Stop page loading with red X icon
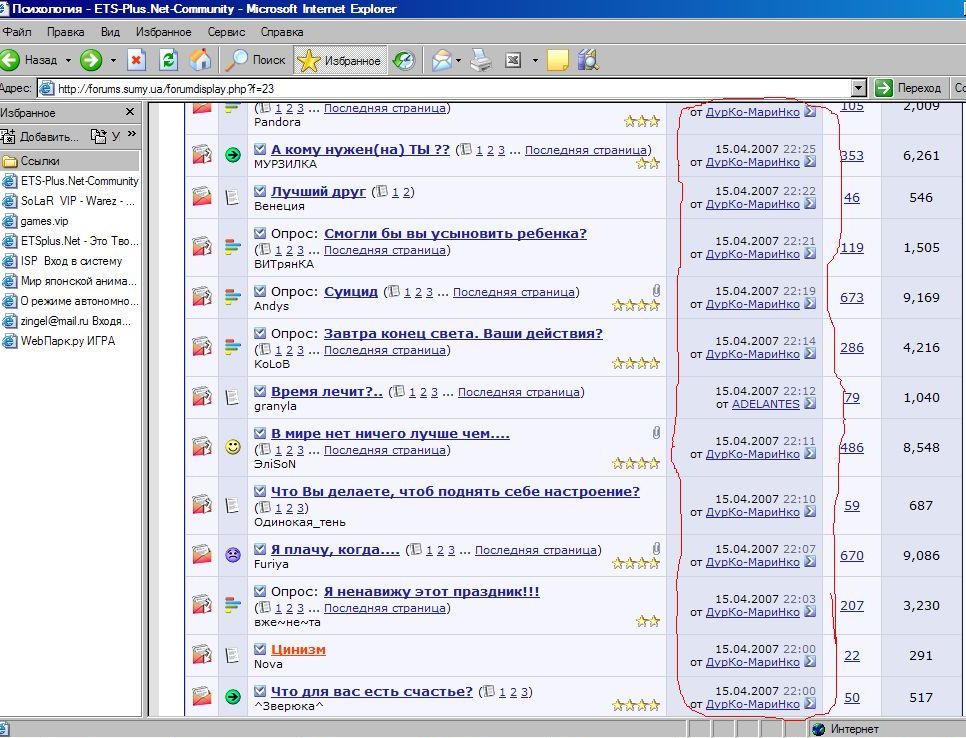 136,60
